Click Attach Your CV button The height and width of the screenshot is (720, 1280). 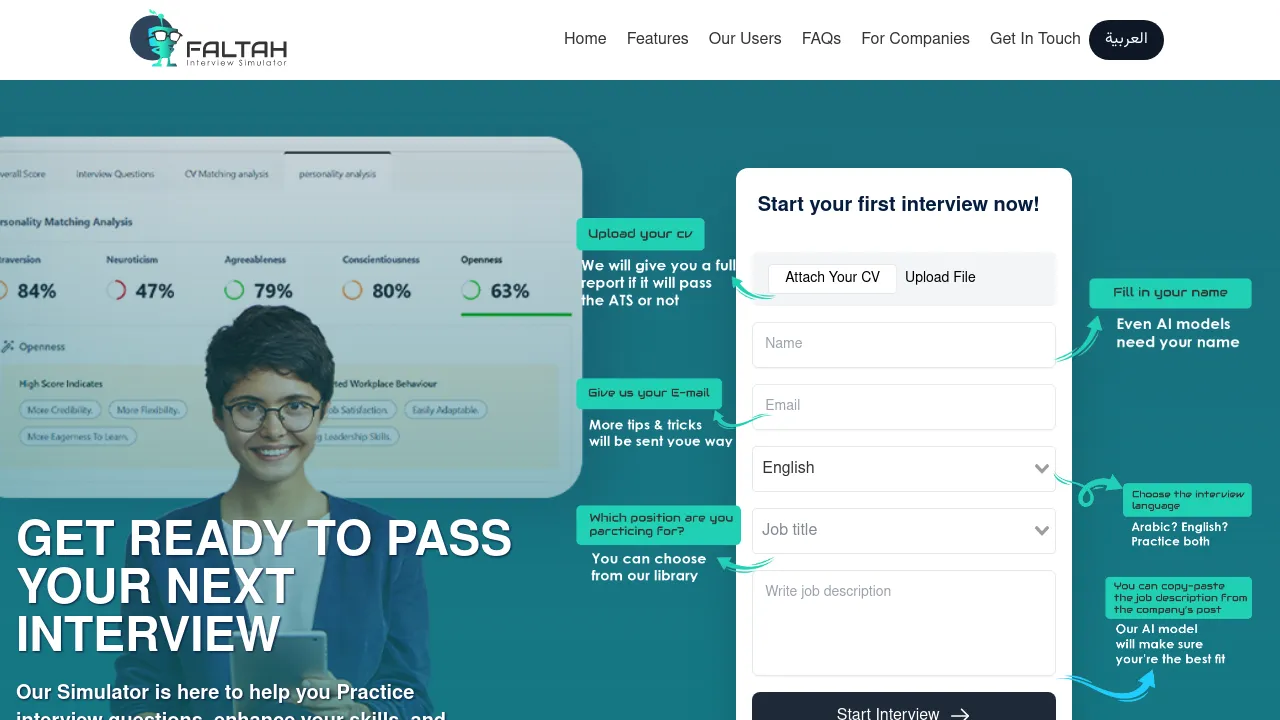(x=832, y=278)
